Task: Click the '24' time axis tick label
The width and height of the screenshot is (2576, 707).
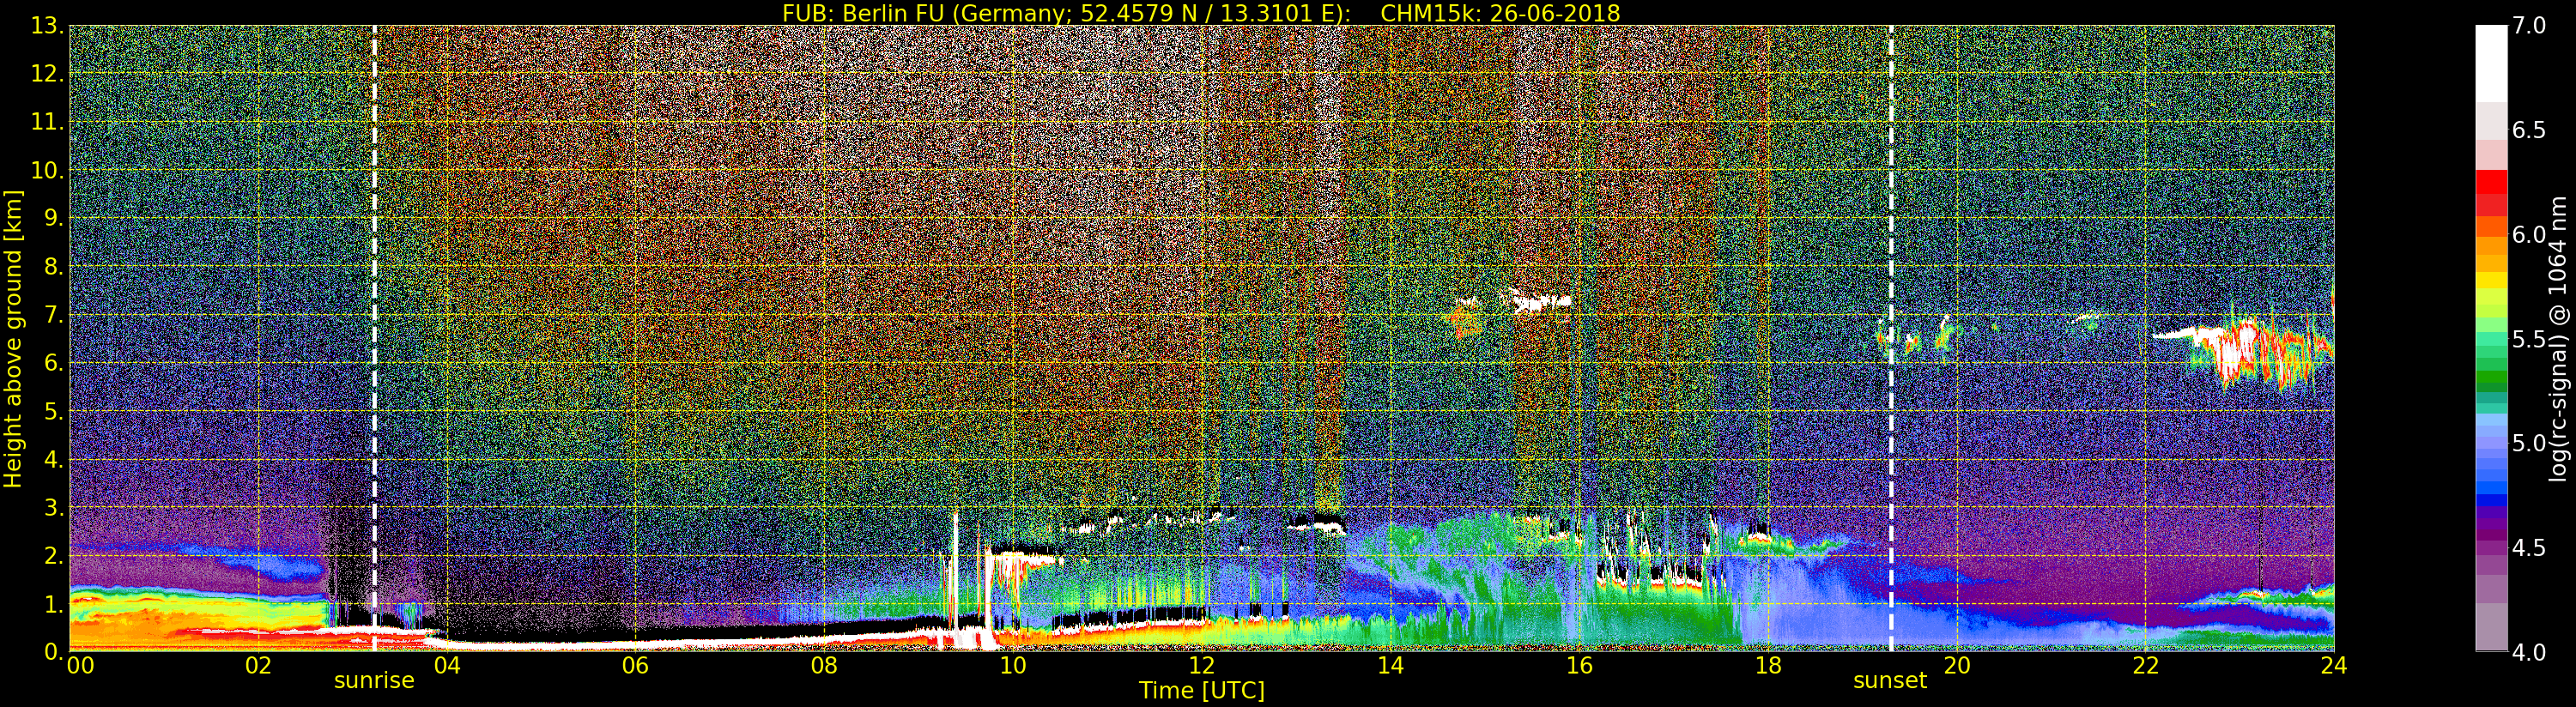Action: point(2334,666)
